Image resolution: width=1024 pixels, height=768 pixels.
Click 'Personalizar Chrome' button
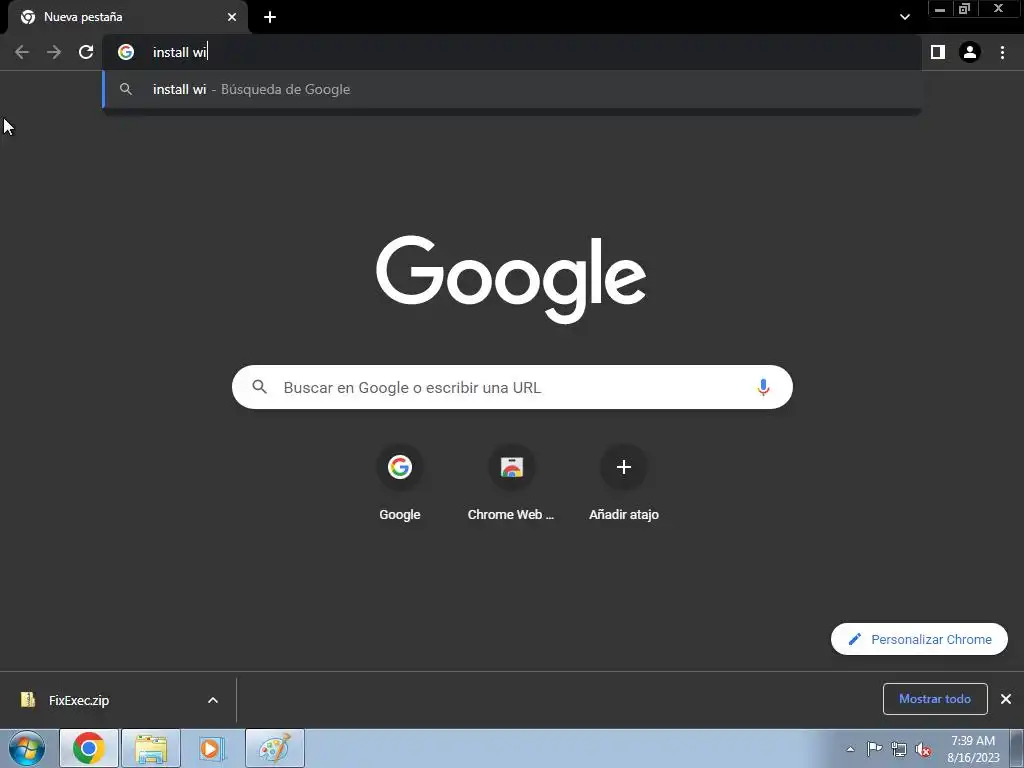pyautogui.click(x=919, y=639)
